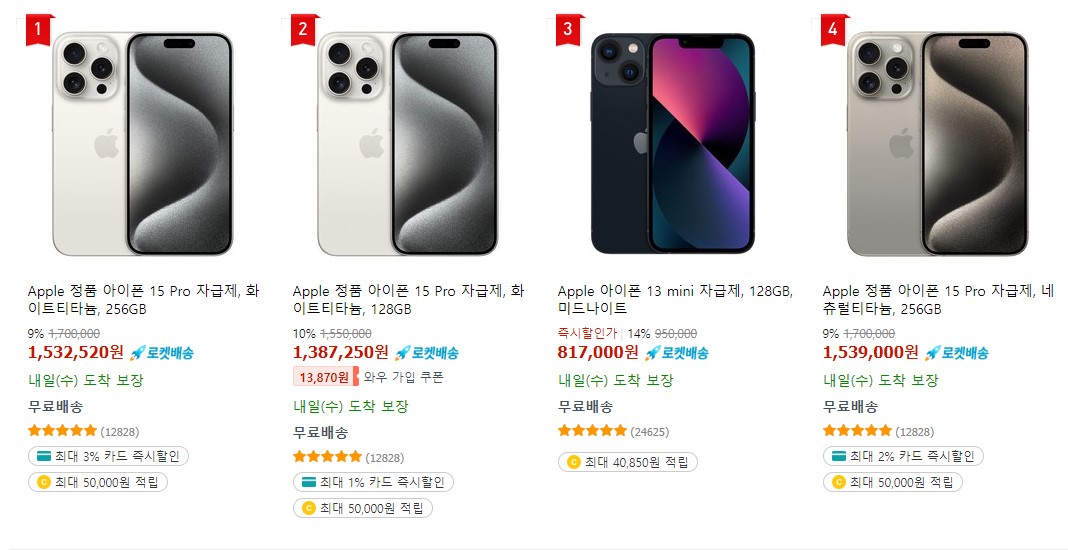Click the 1,539,000원 price

870,352
